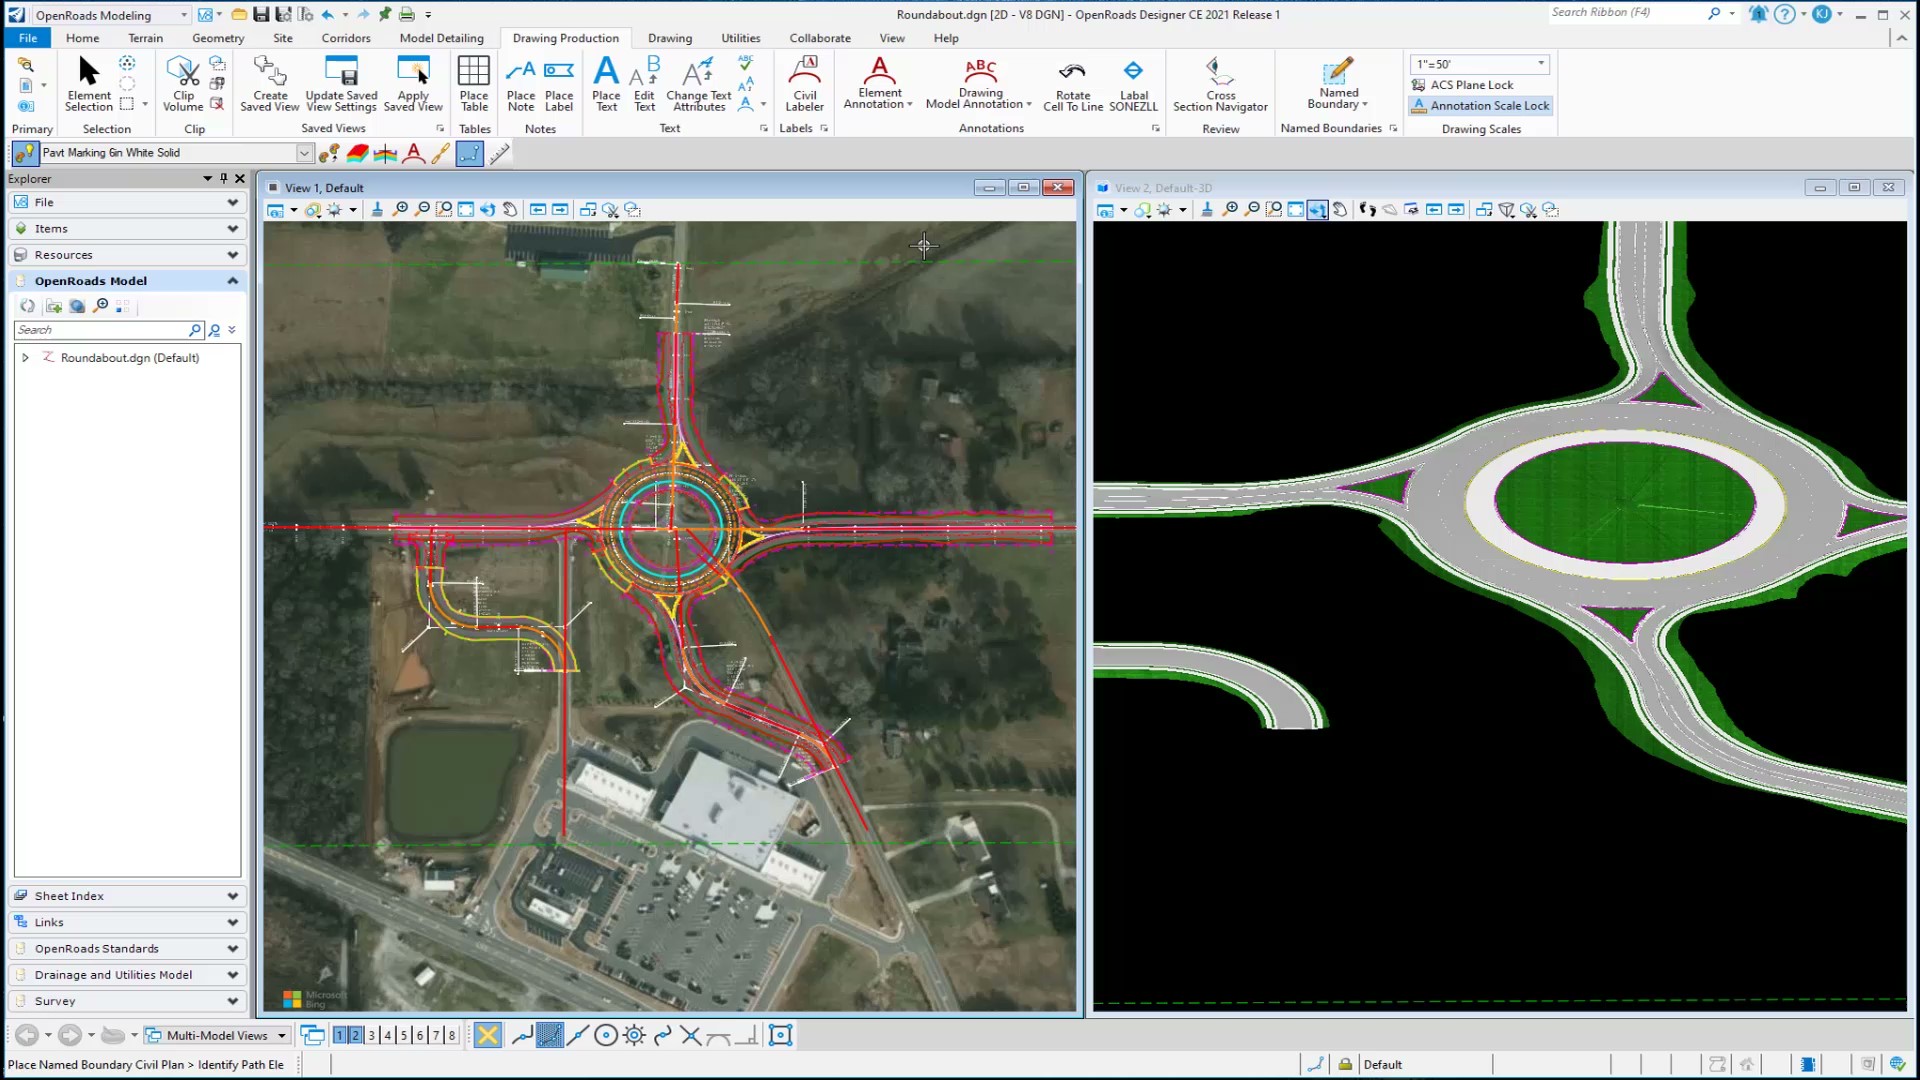Open the Civil Labeler tool

tap(805, 85)
